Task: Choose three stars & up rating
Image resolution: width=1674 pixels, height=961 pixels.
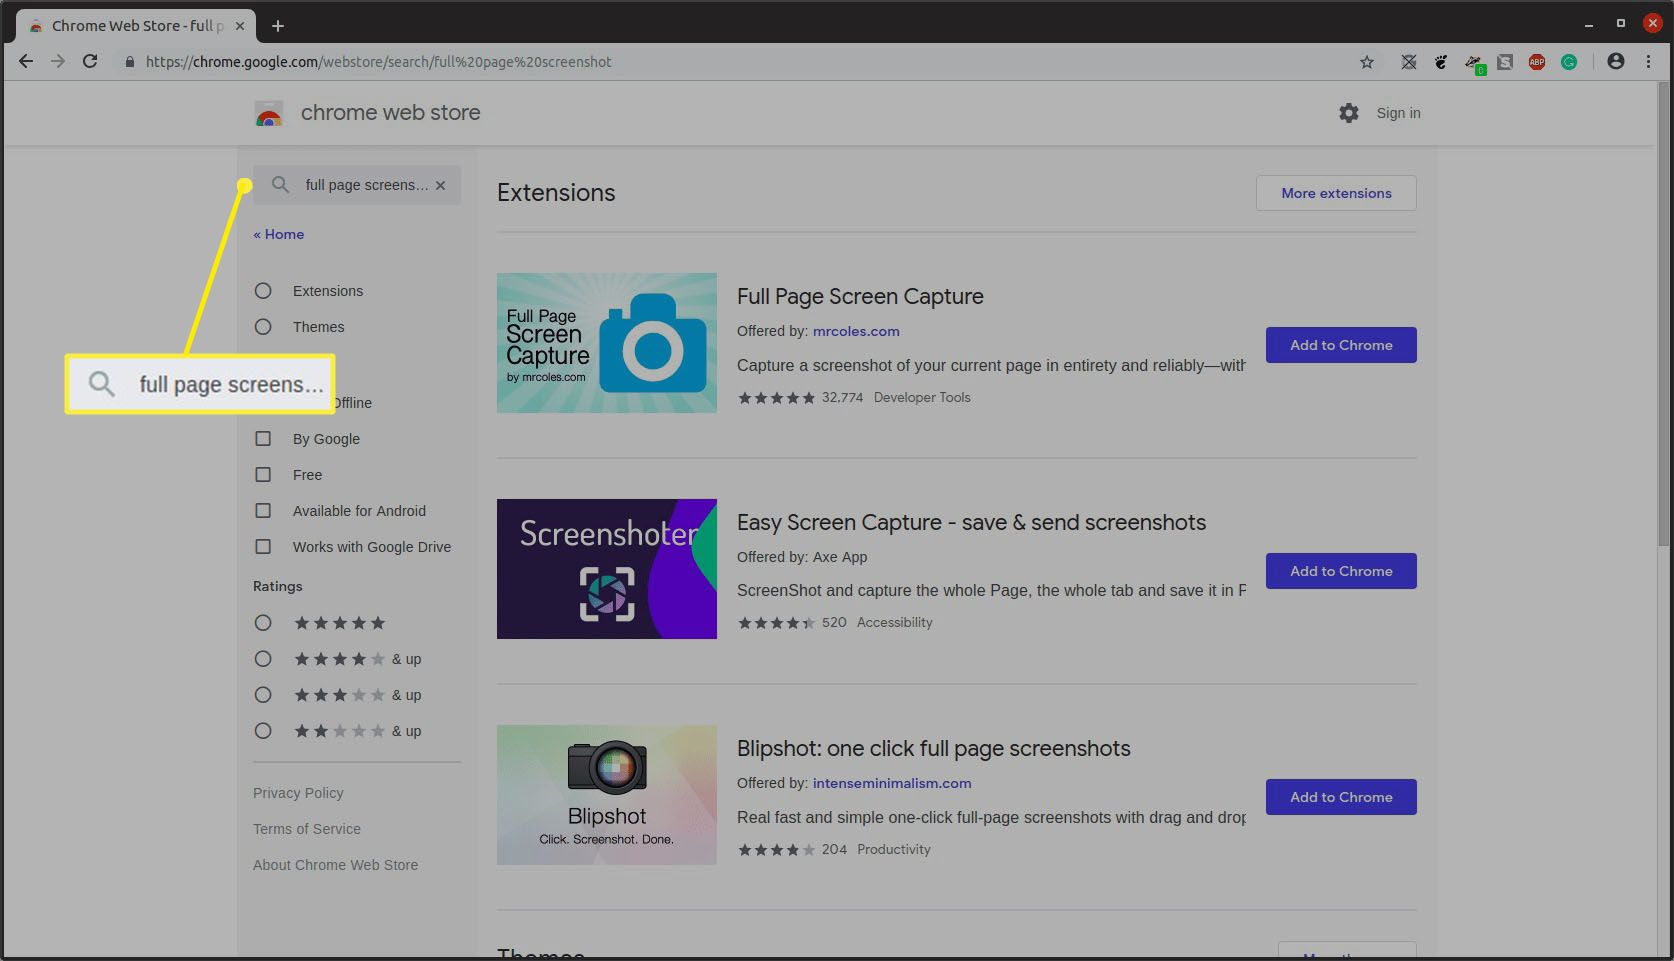Action: [263, 695]
